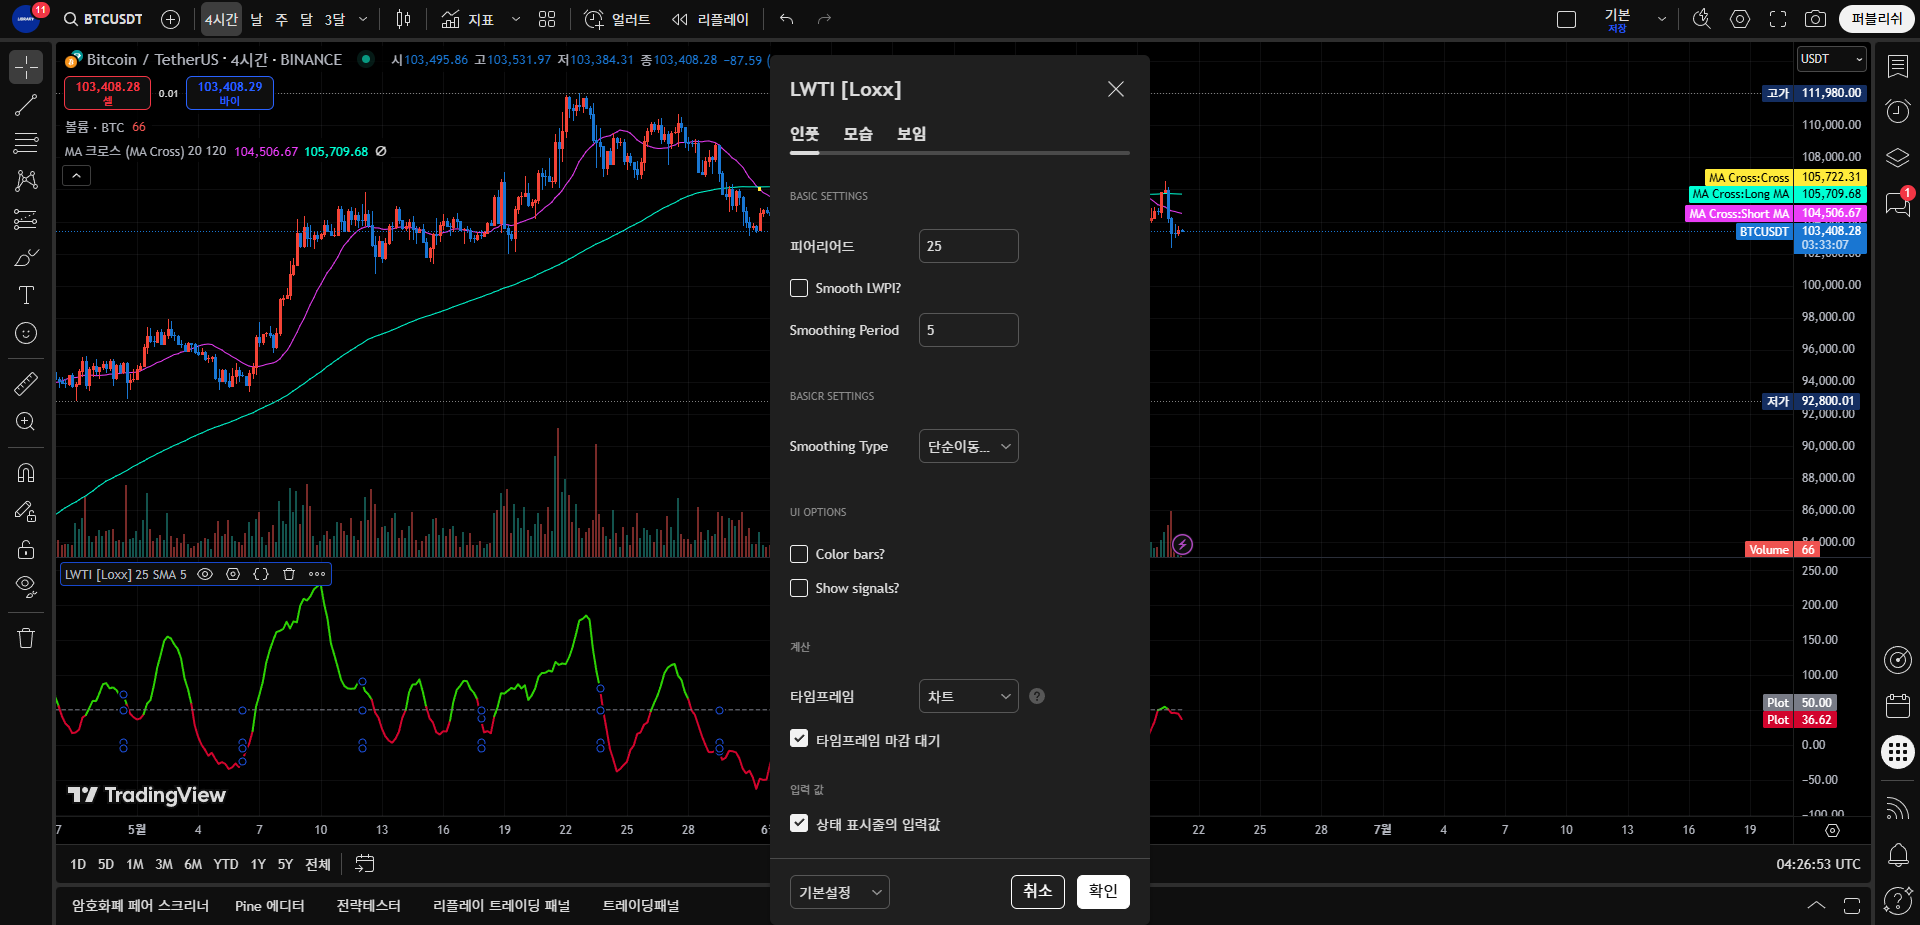The width and height of the screenshot is (1920, 925).
Task: Redo the last chart action
Action: pyautogui.click(x=824, y=19)
